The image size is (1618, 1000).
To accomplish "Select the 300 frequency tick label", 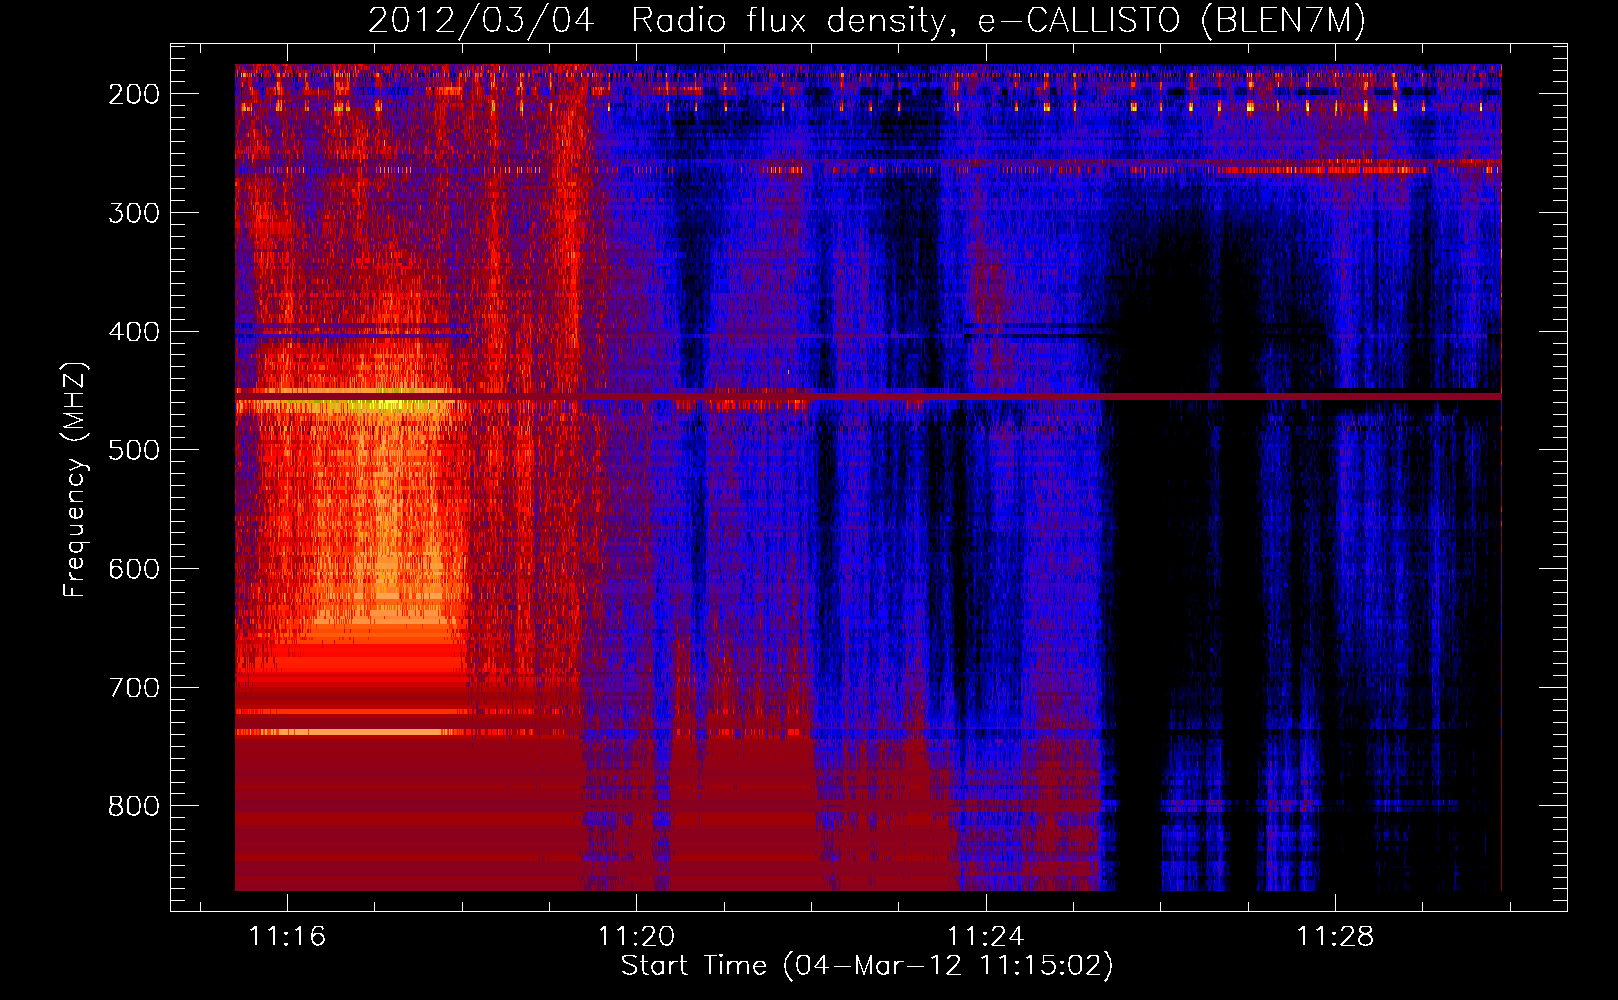I will [x=134, y=213].
